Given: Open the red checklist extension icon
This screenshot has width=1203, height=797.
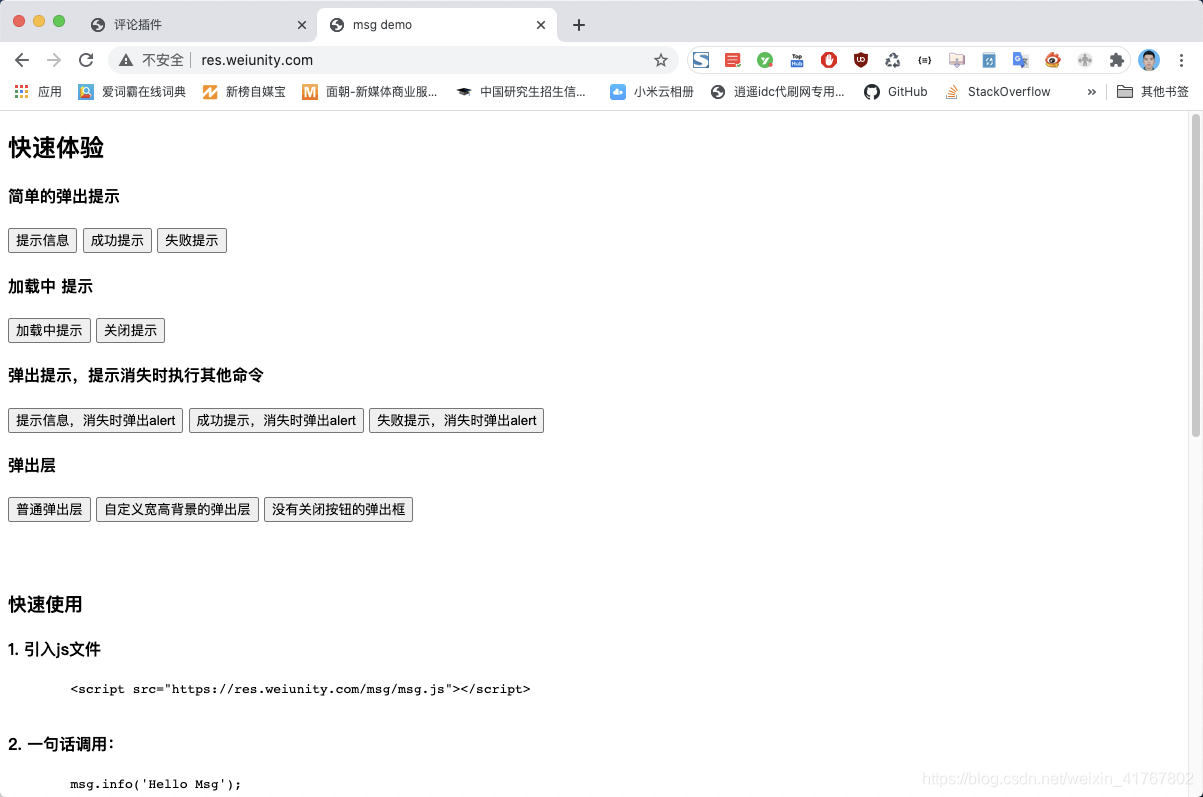Looking at the screenshot, I should (x=733, y=60).
